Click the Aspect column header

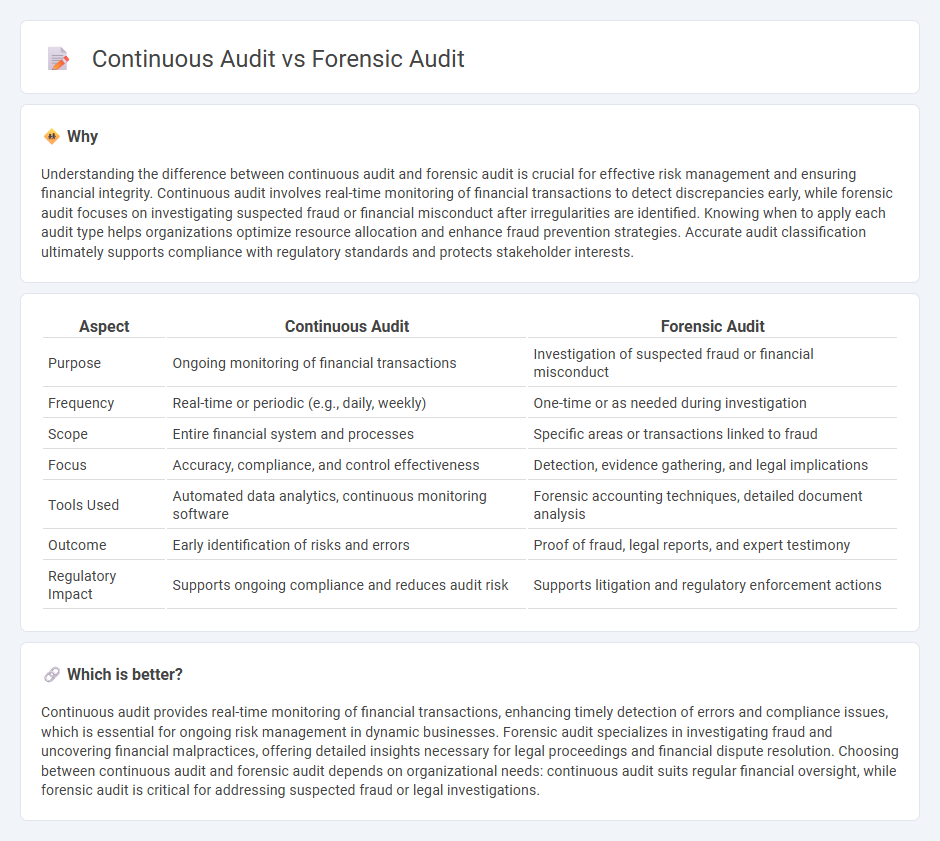104,326
